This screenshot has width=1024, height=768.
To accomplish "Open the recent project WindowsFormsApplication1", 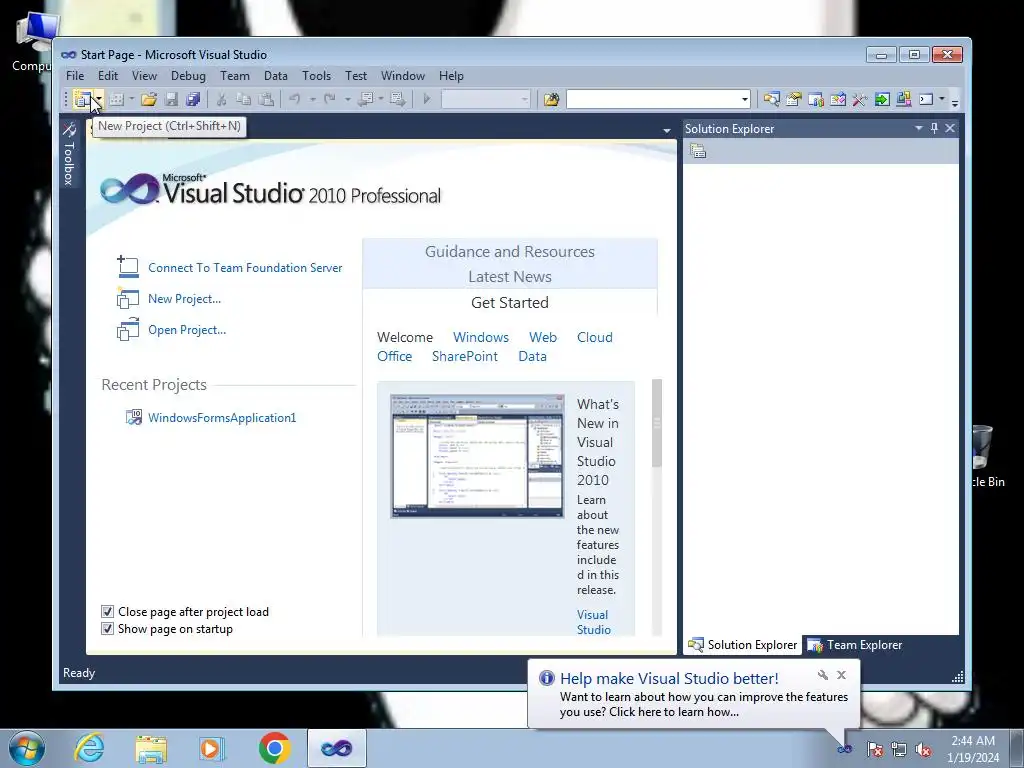I will (222, 418).
